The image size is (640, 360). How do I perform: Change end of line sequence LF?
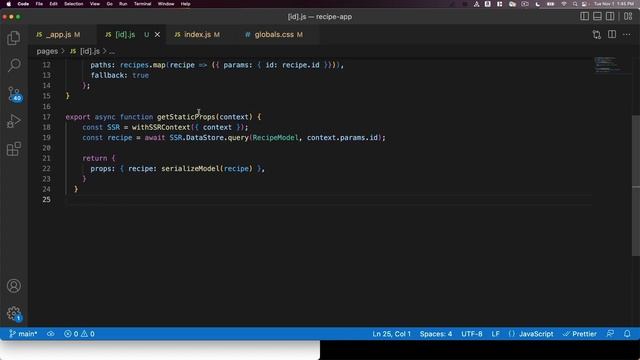tap(495, 333)
